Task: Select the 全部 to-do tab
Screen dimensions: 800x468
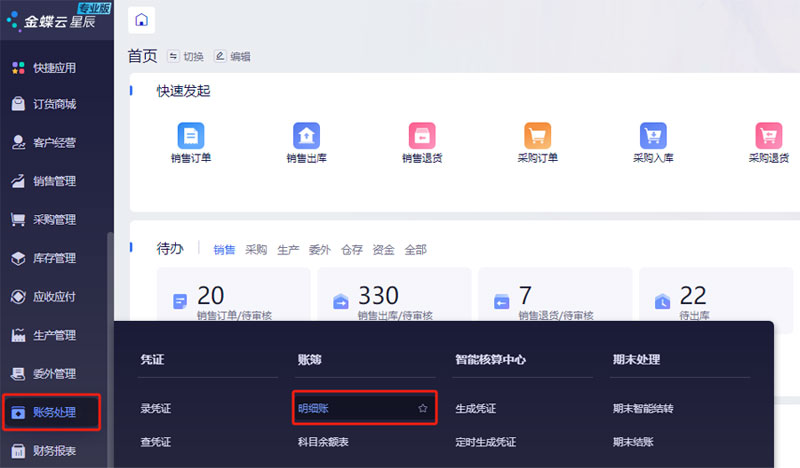Action: point(415,250)
